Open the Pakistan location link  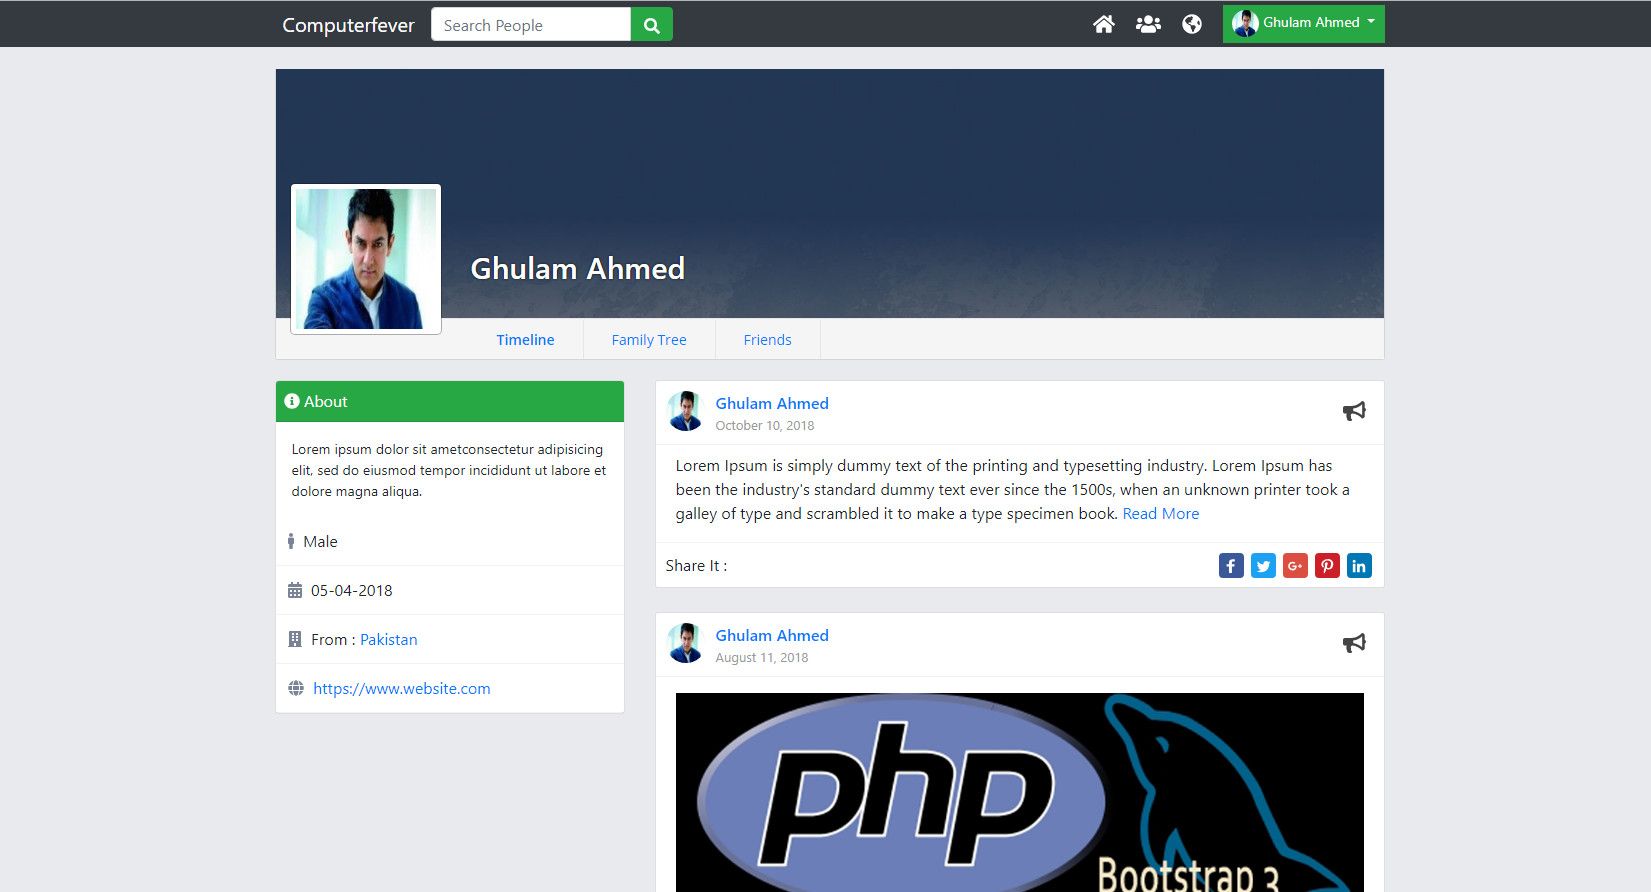click(389, 640)
